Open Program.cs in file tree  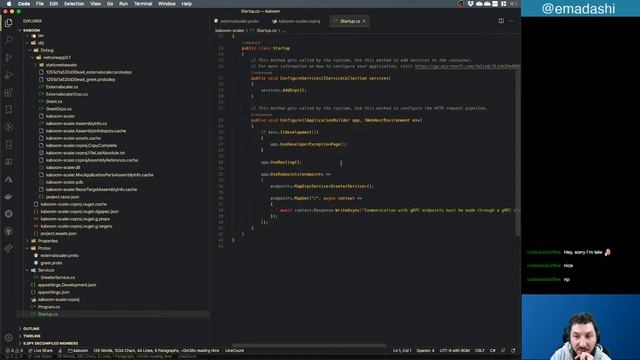coord(49,307)
